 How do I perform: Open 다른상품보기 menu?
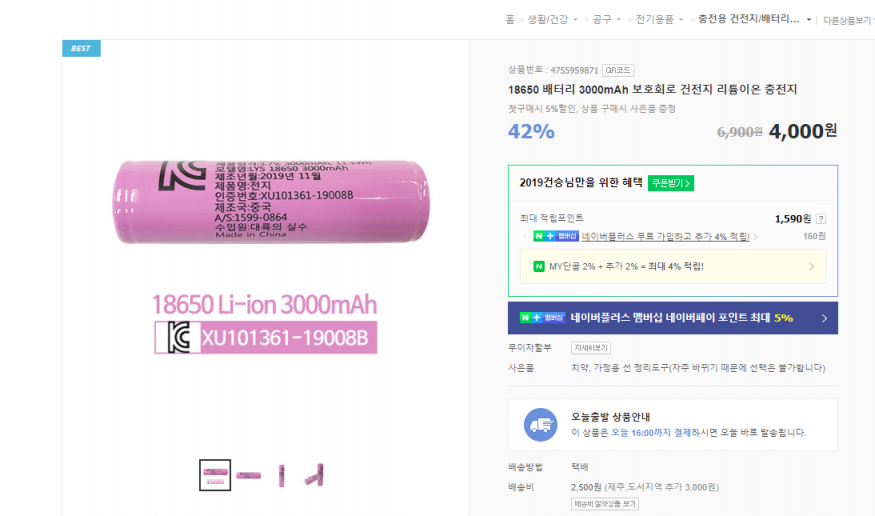(x=849, y=20)
